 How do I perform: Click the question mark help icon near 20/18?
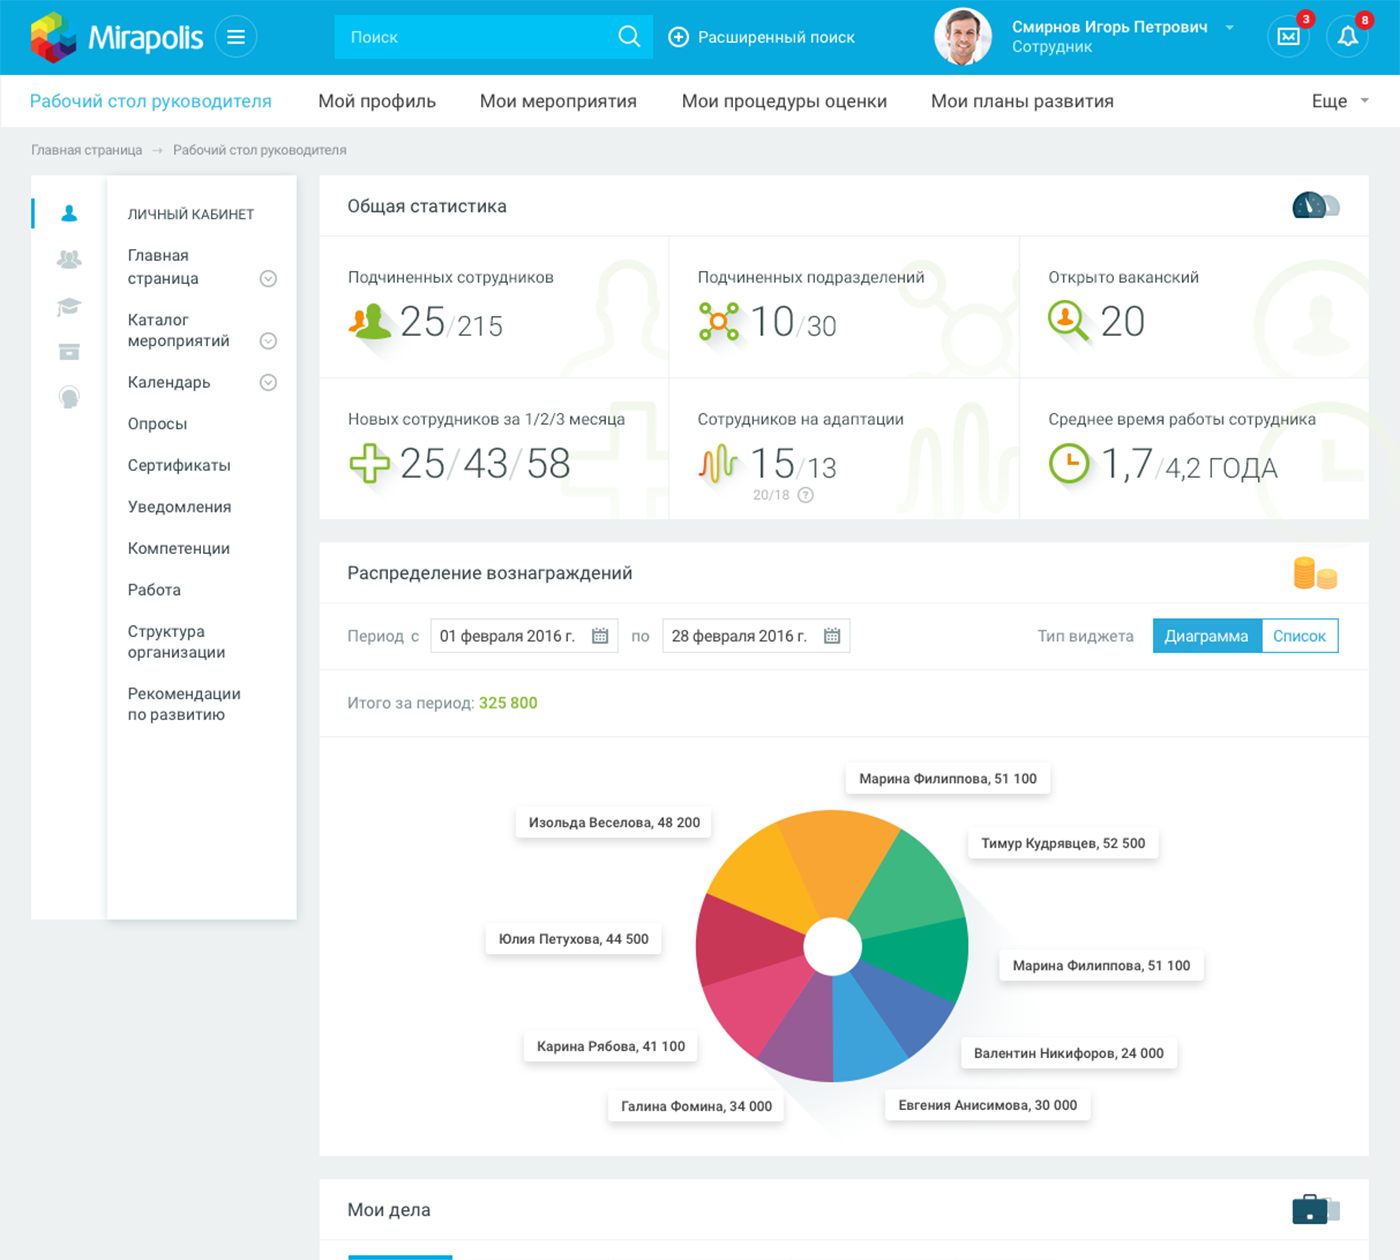tap(805, 495)
